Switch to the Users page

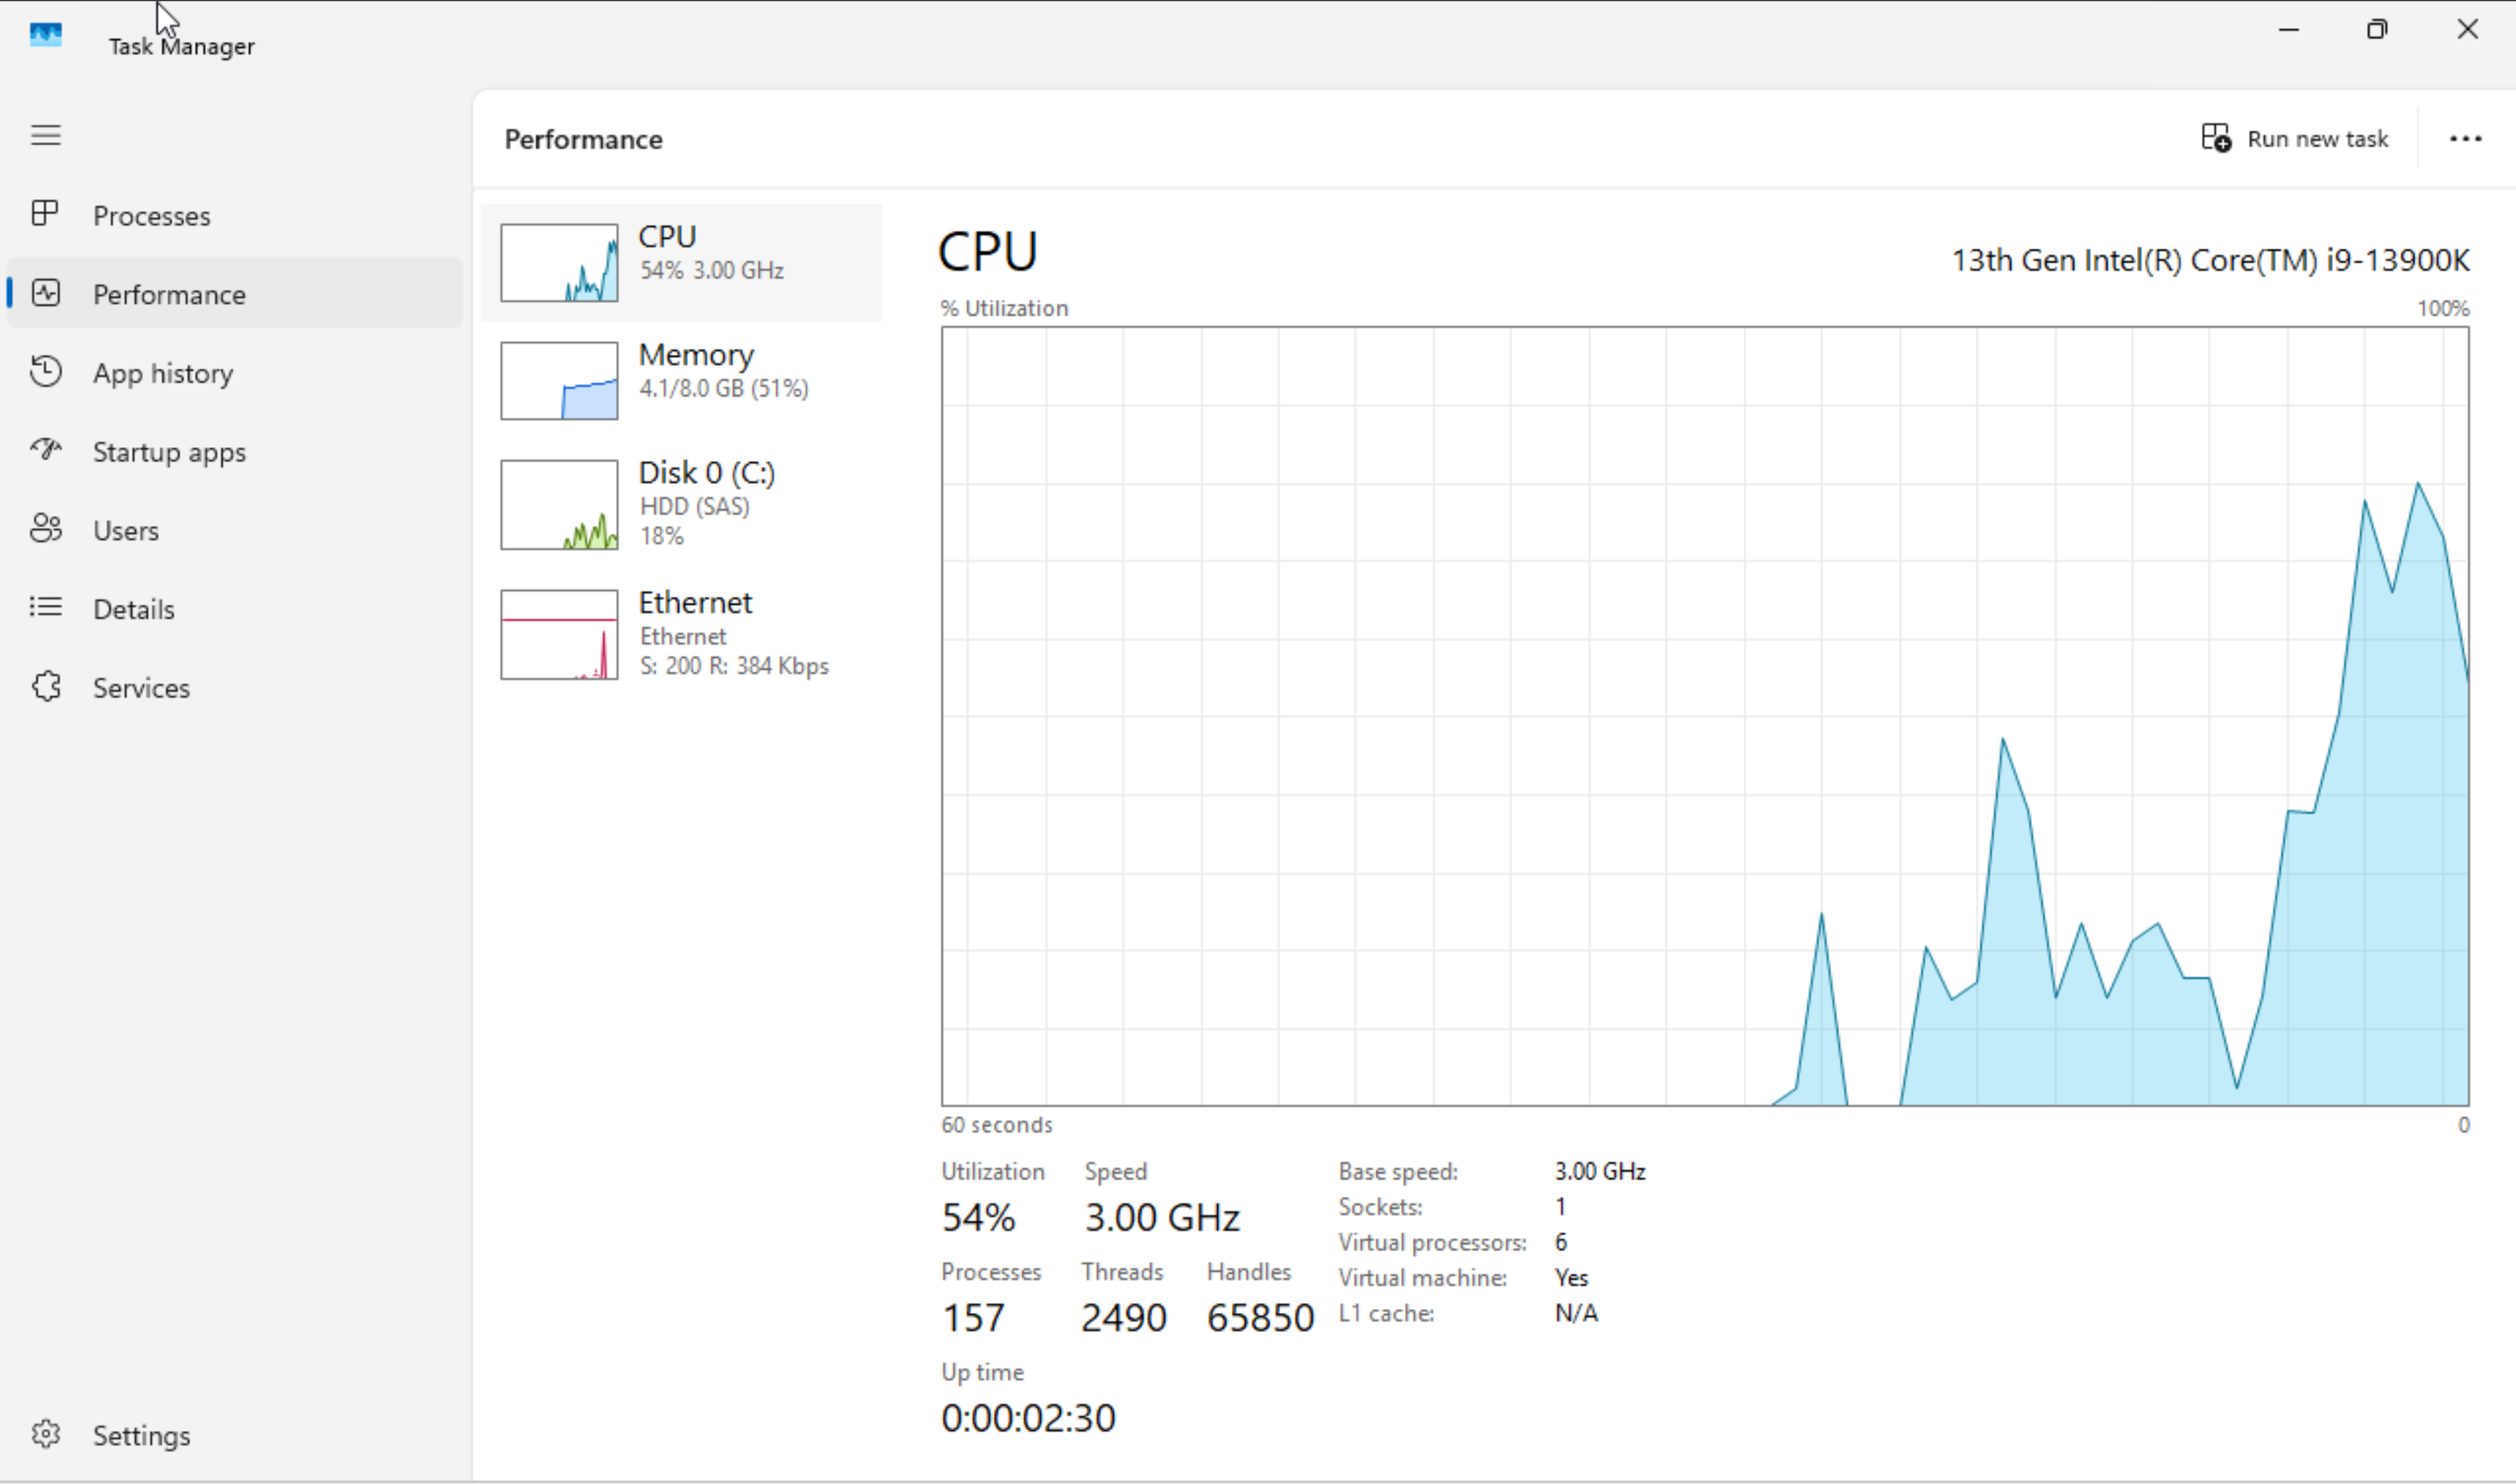point(235,530)
